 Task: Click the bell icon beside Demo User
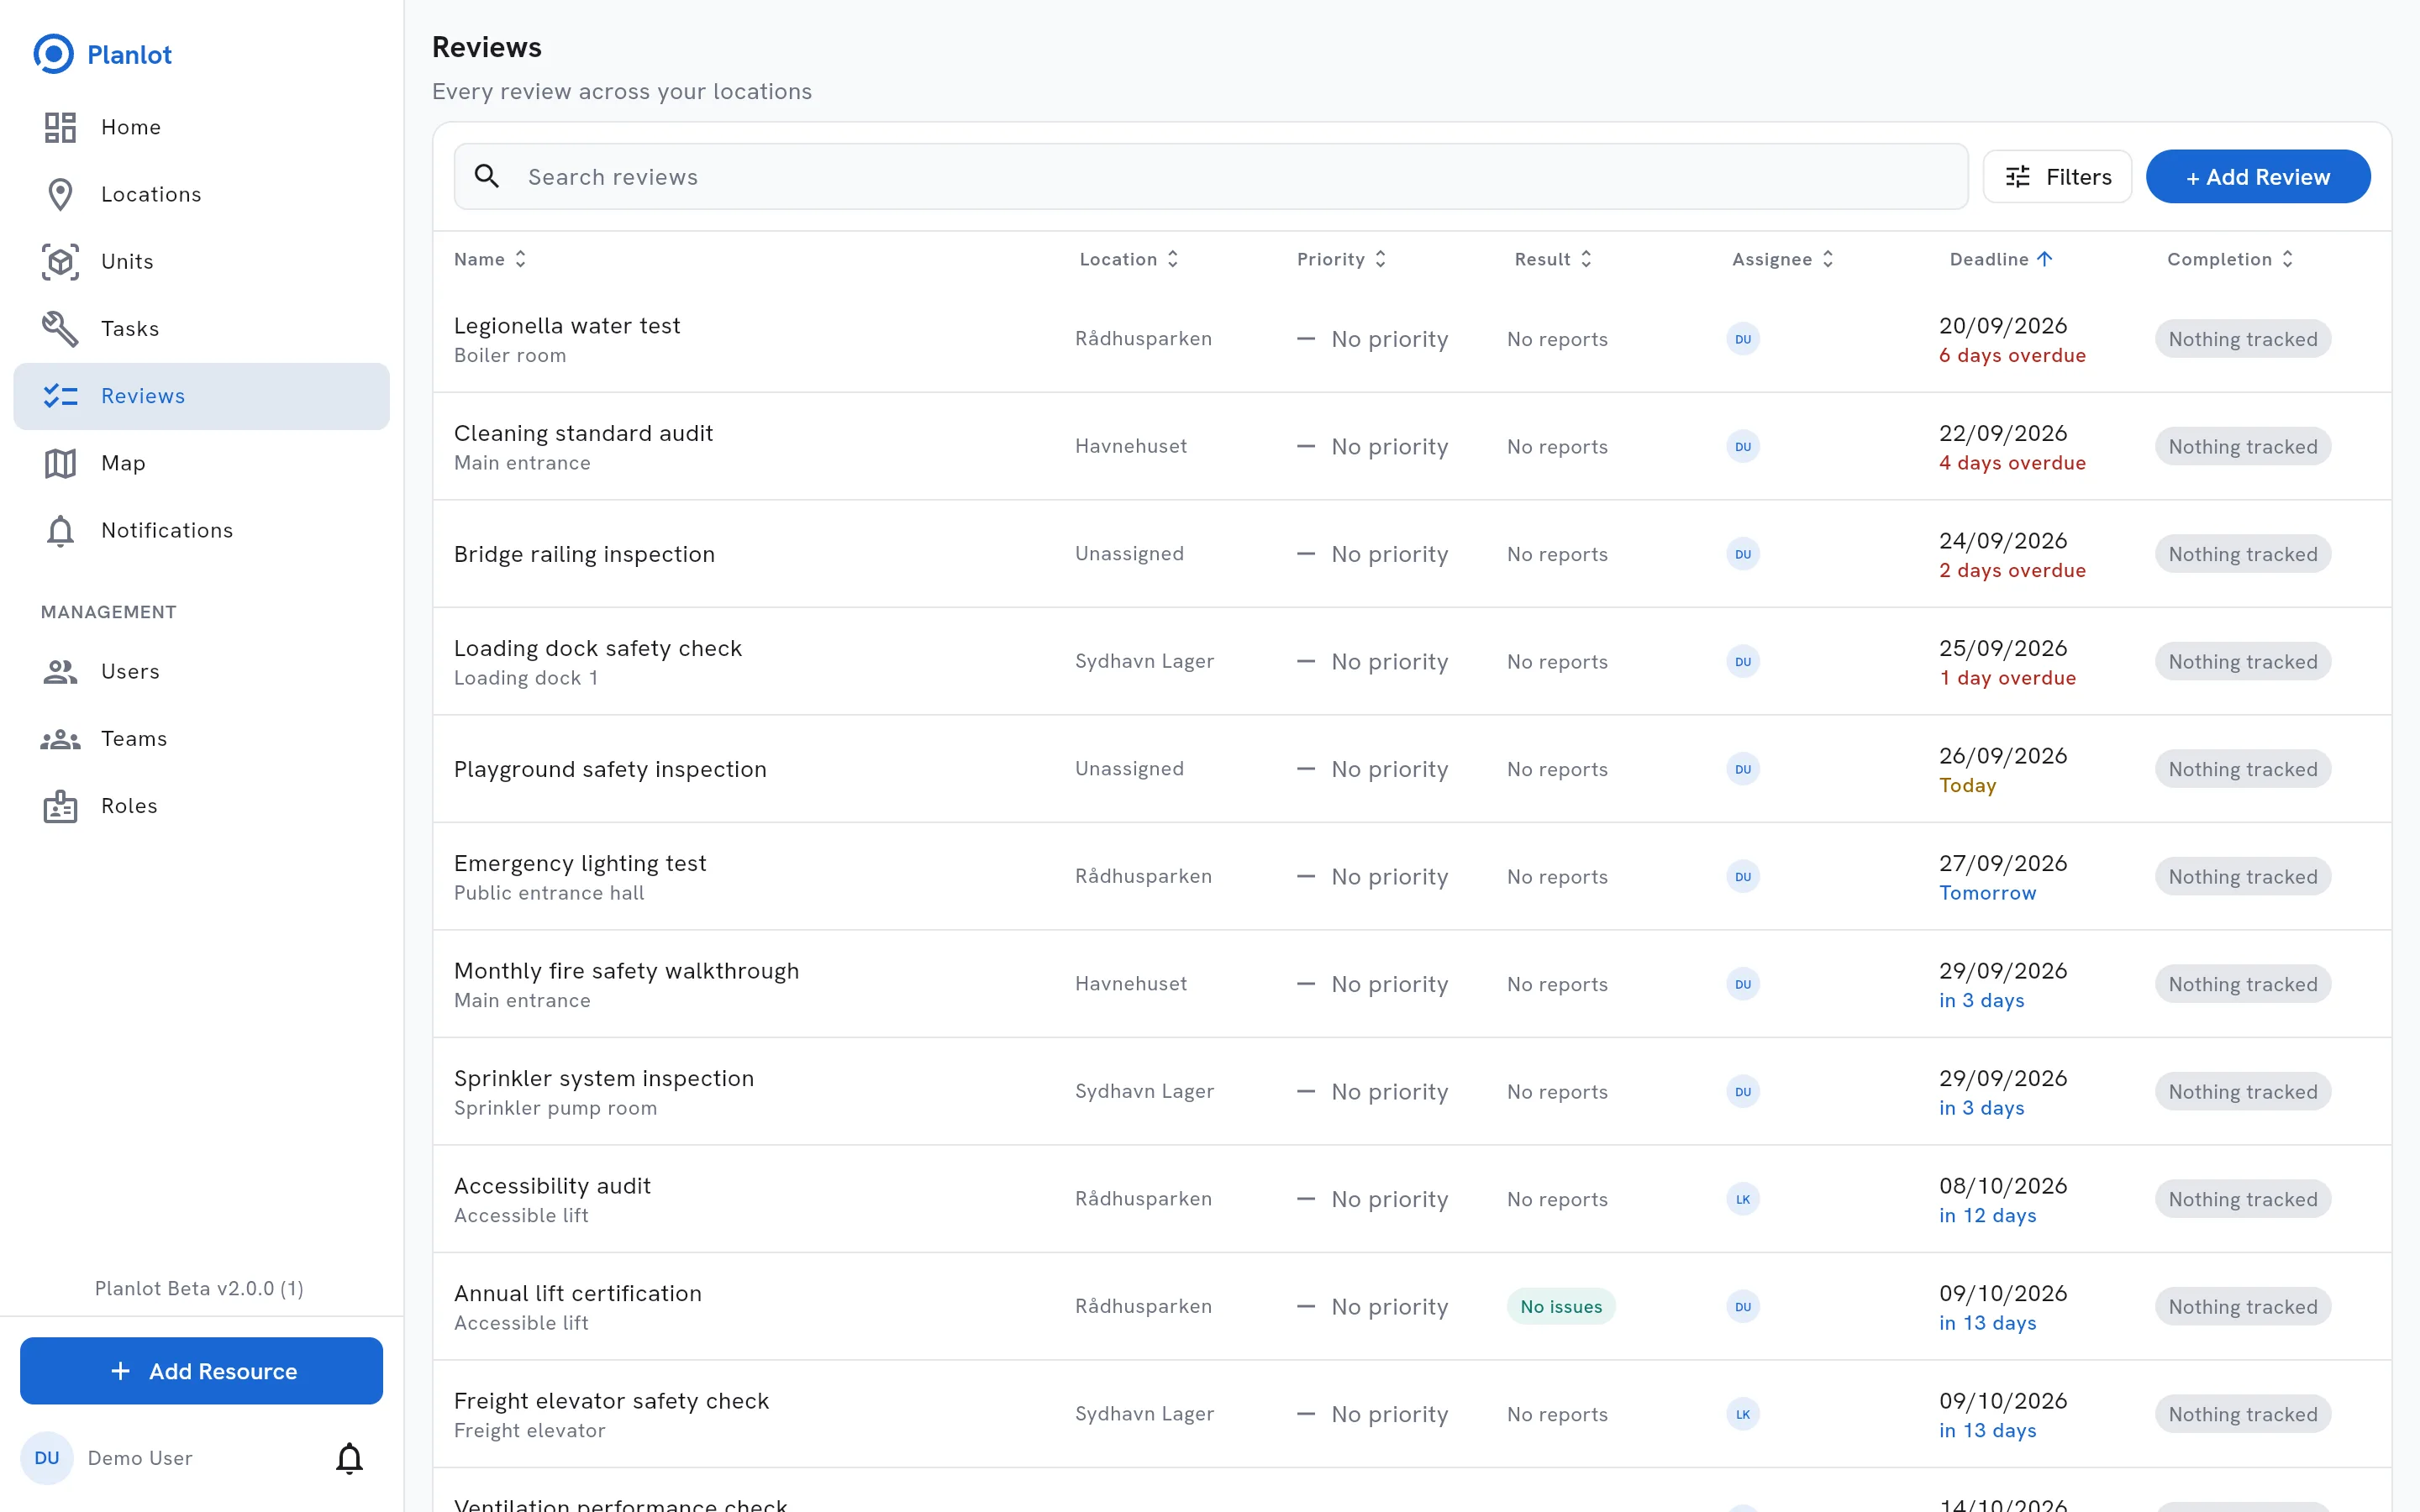[x=349, y=1458]
